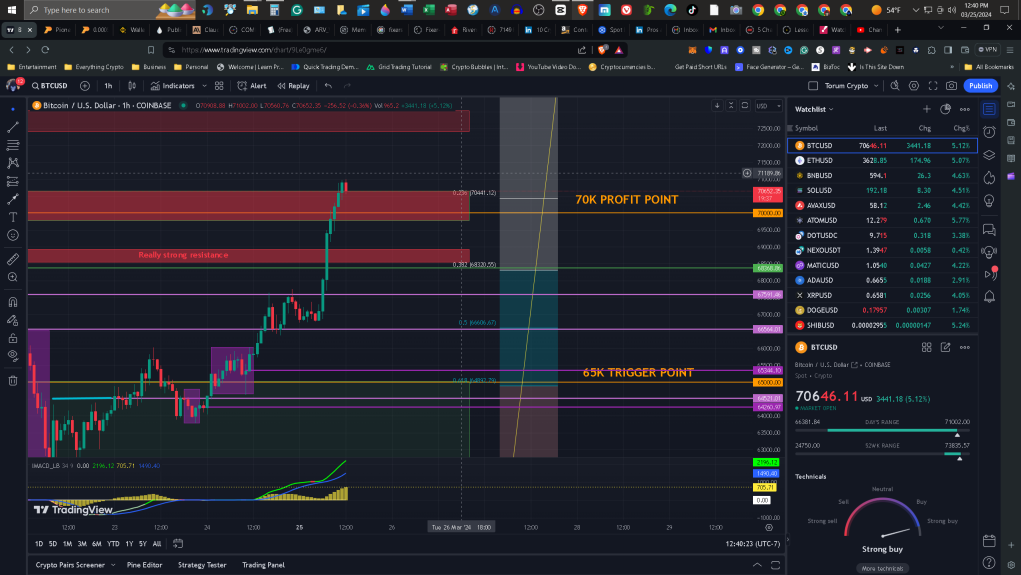
Task: Switch to the Pine Editor tab
Action: [x=145, y=565]
